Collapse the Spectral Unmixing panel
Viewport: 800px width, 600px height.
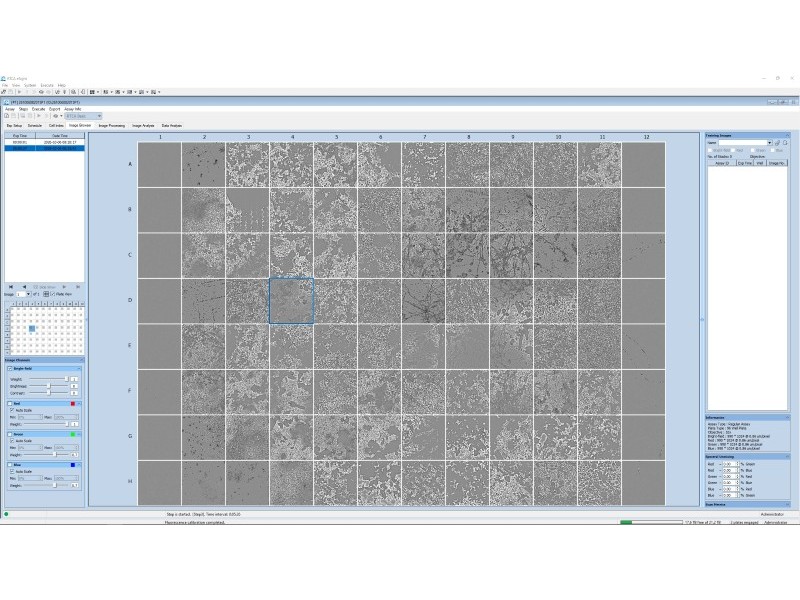click(x=787, y=456)
